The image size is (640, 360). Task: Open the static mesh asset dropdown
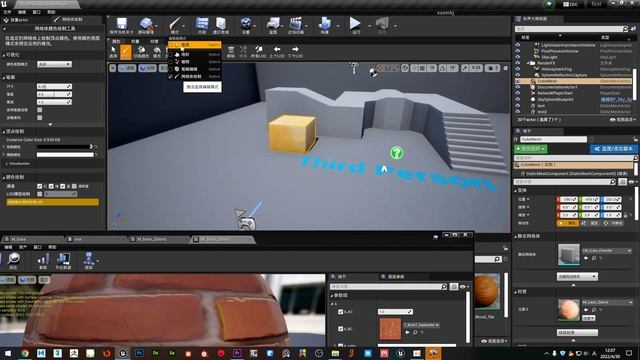coord(607,251)
